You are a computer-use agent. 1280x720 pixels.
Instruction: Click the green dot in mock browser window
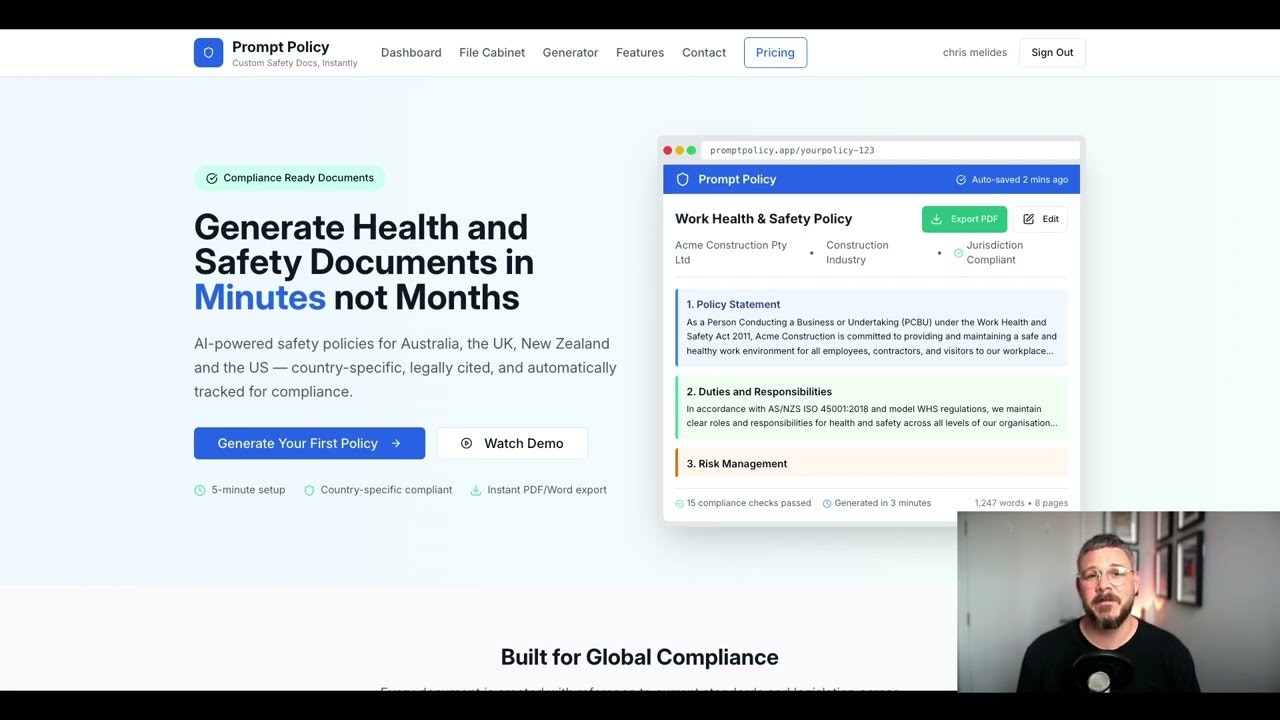click(x=691, y=150)
